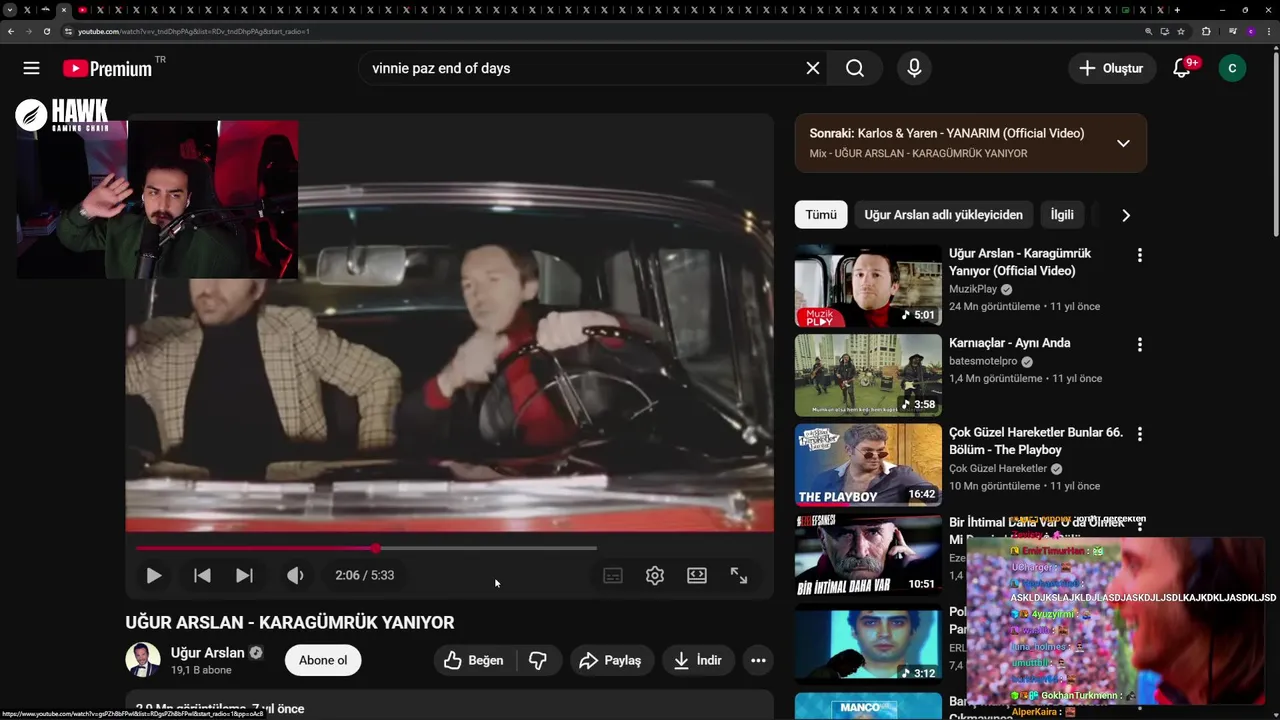
Task: Mute the video volume
Action: (295, 575)
